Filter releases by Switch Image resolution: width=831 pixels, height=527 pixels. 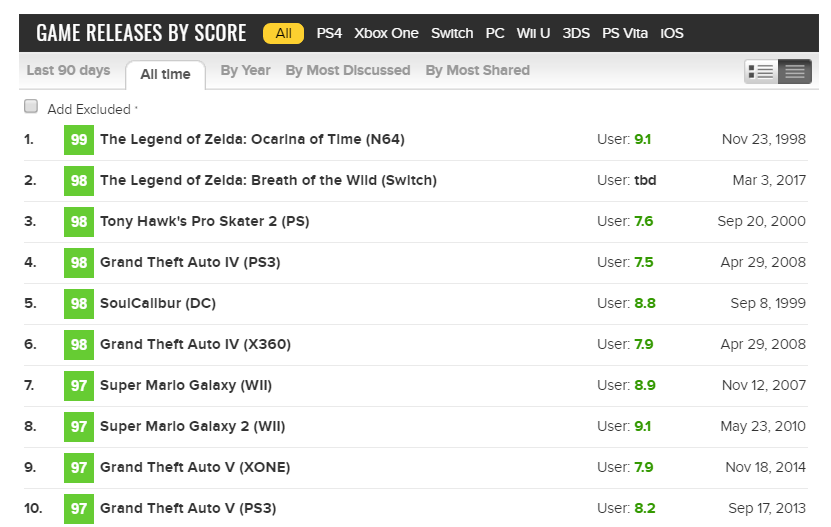pos(452,33)
